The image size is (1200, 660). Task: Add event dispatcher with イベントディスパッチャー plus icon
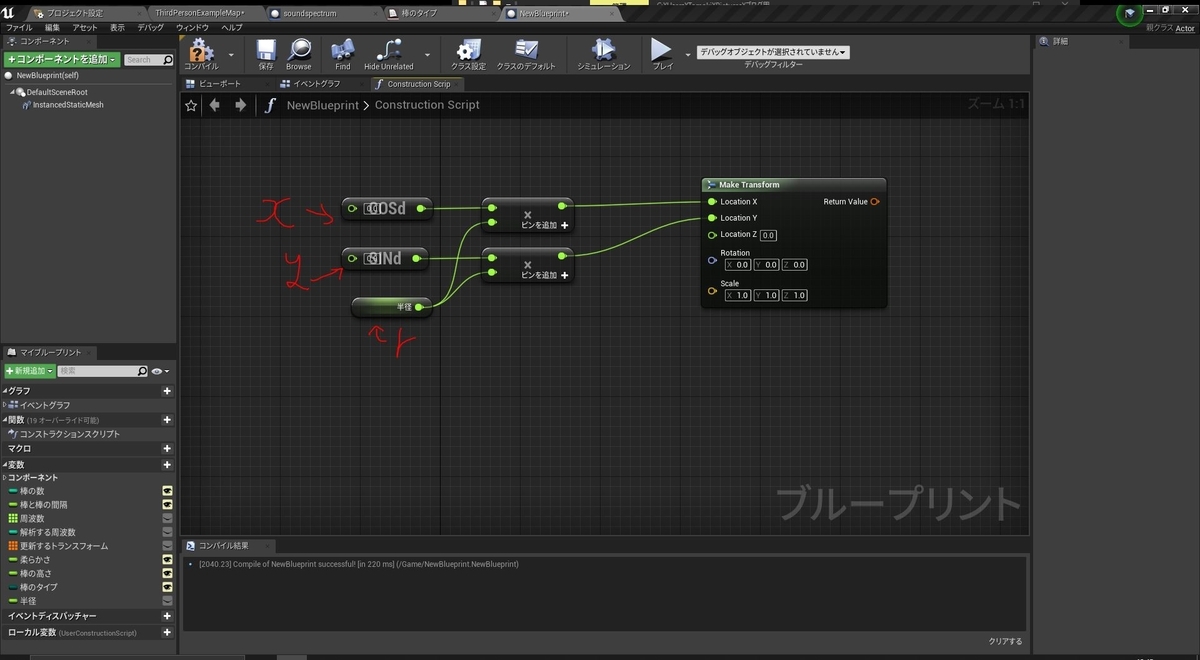(167, 616)
